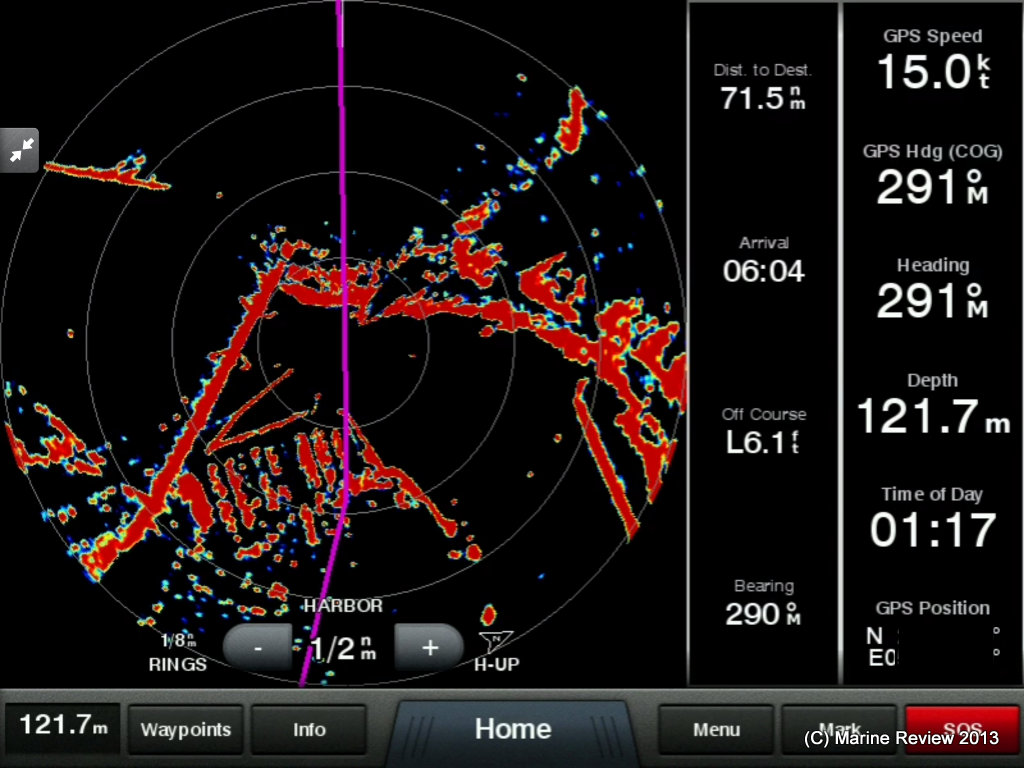
Task: Open the Info screen
Action: [x=309, y=730]
